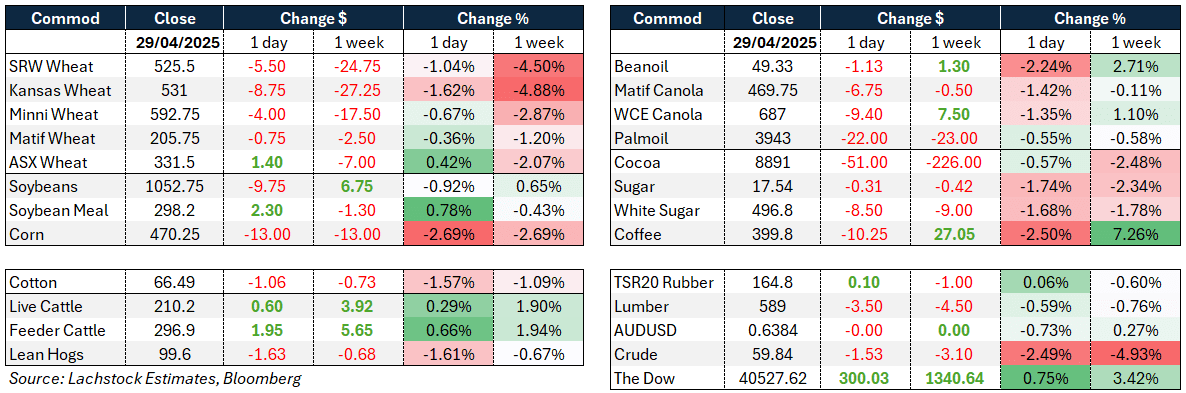Select the SRW Wheat commodity cell
This screenshot has width=1186, height=393.
(x=65, y=67)
